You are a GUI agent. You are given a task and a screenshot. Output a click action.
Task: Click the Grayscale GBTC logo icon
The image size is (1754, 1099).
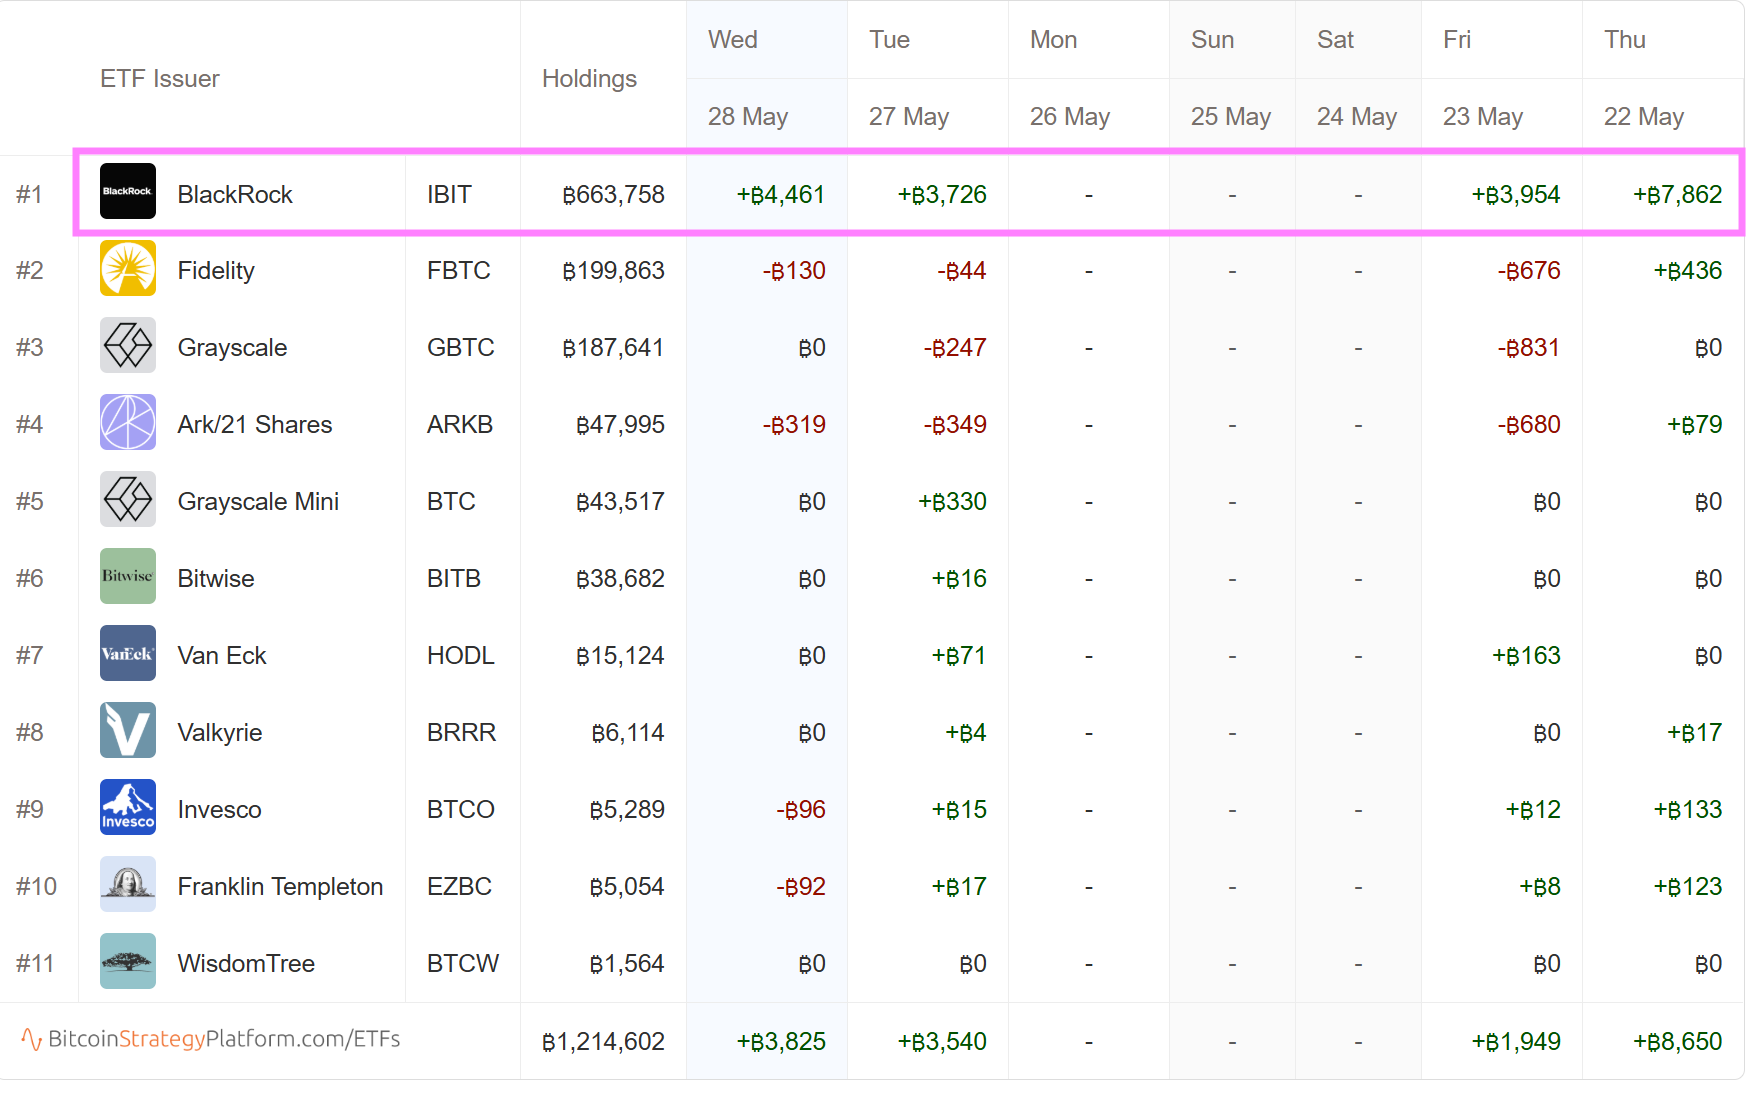128,345
